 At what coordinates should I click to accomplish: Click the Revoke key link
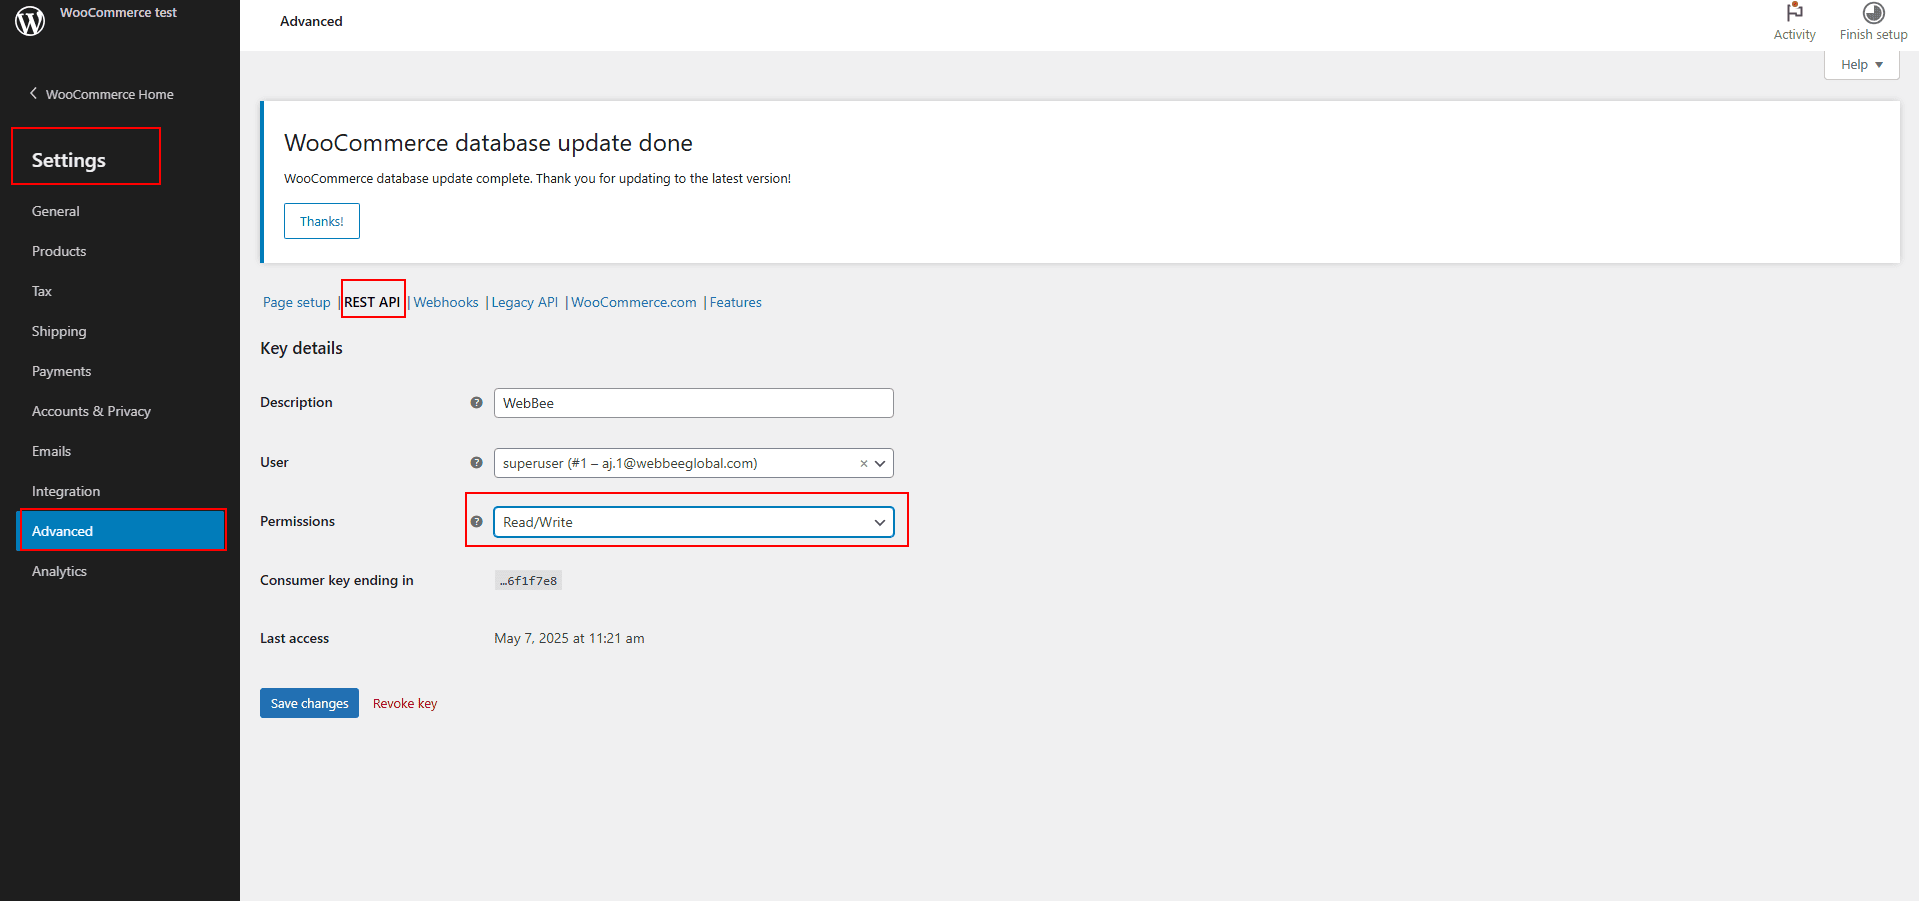[405, 704]
